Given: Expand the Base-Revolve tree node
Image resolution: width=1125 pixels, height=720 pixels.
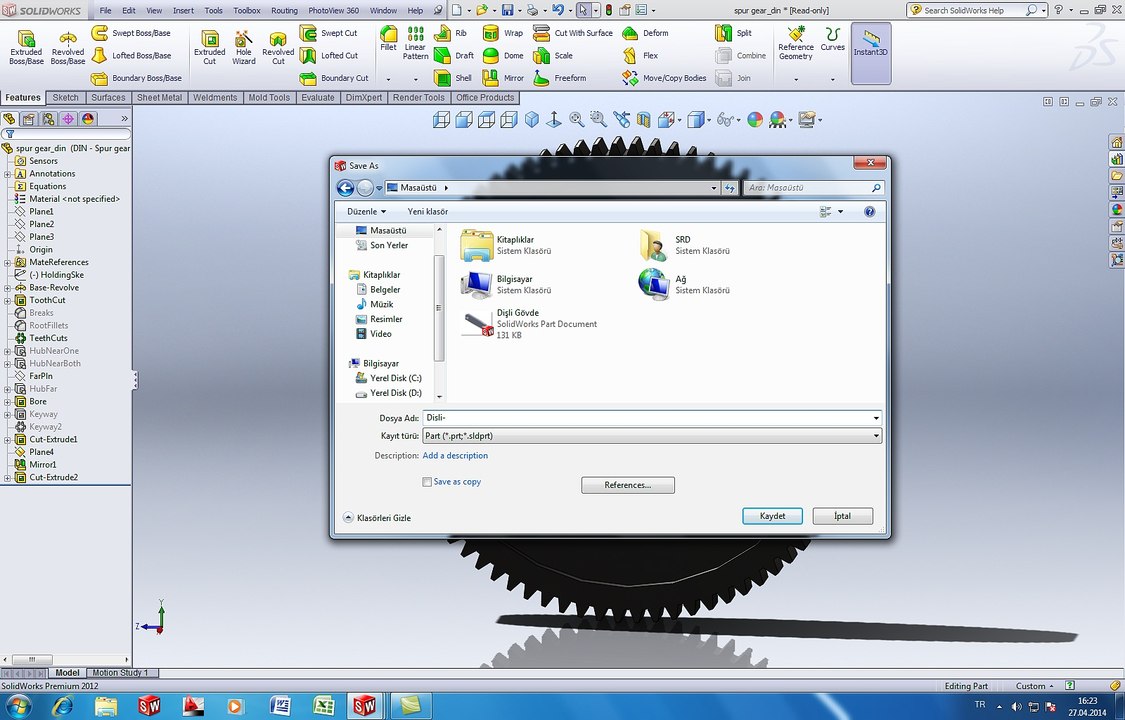Looking at the screenshot, I should [7, 288].
